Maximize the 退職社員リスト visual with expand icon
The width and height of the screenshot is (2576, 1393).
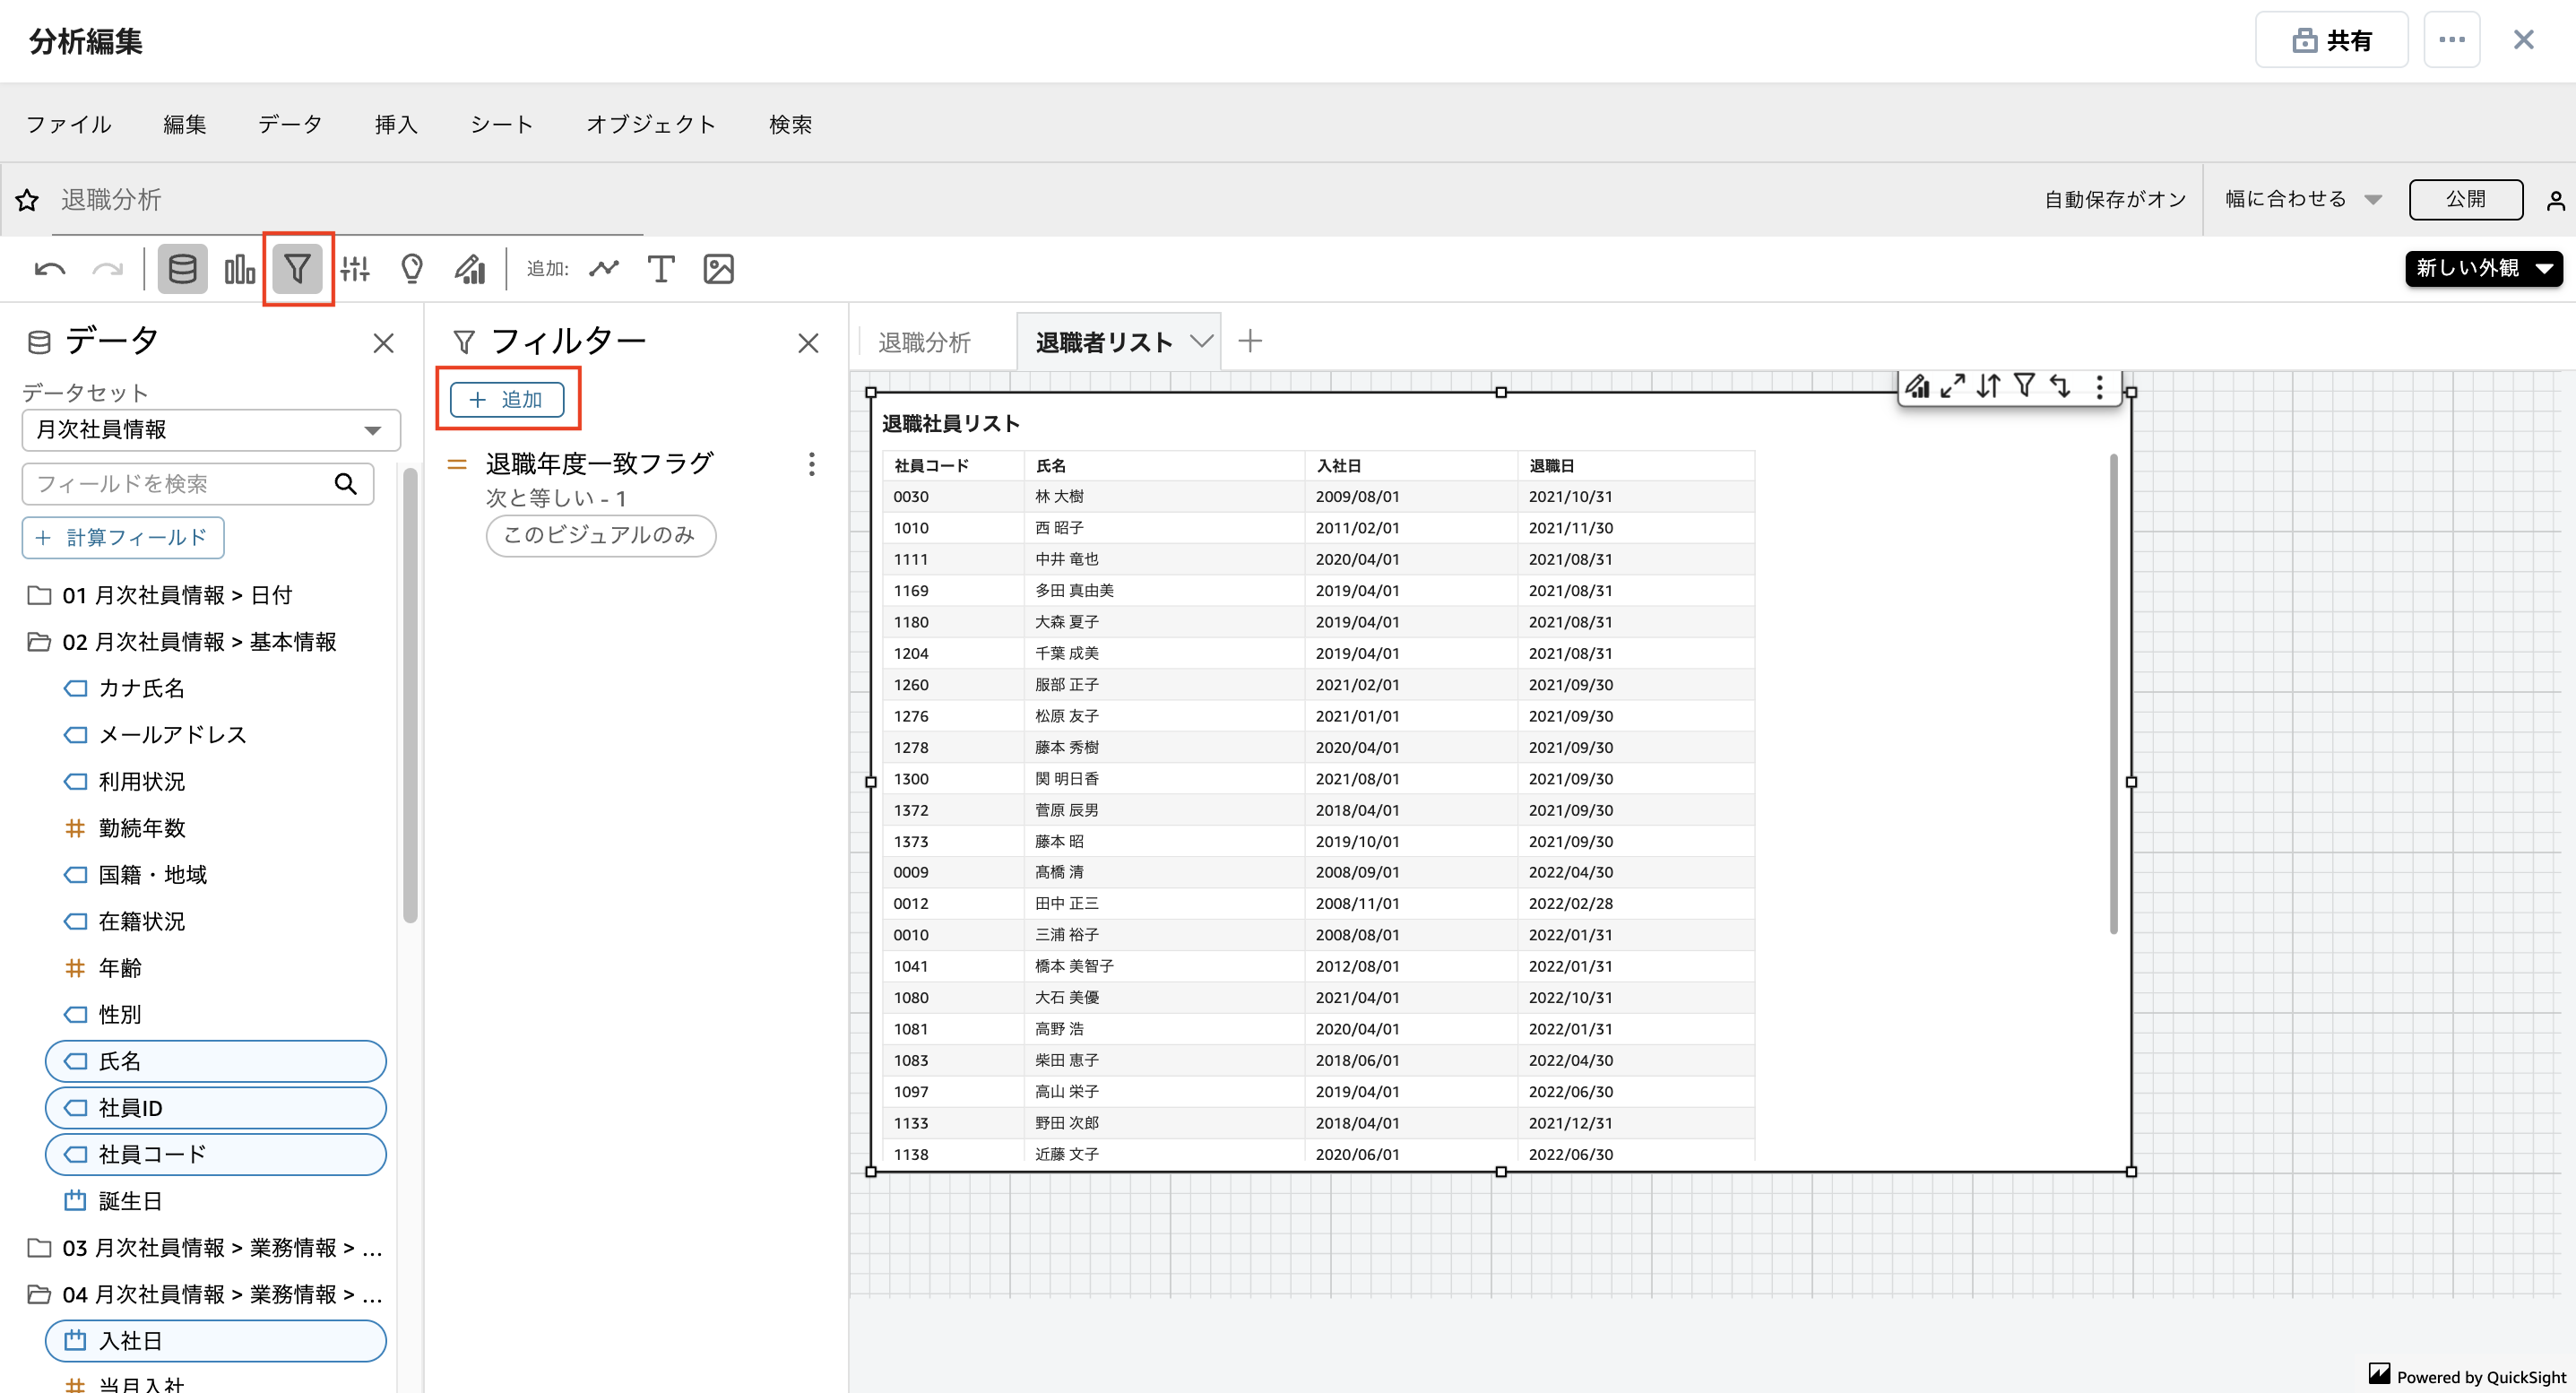click(x=1952, y=387)
